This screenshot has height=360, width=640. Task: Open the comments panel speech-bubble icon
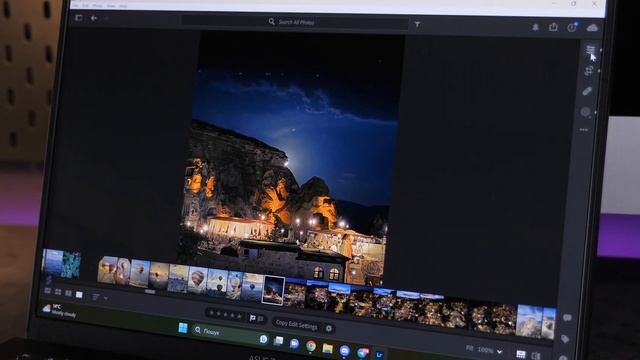click(567, 318)
